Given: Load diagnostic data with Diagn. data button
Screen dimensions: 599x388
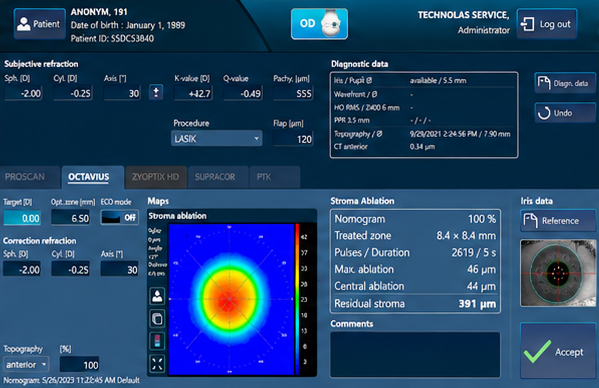Looking at the screenshot, I should click(565, 83).
